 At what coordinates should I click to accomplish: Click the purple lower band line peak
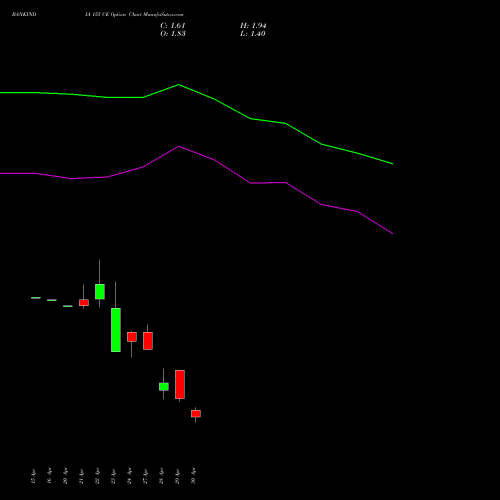179,146
